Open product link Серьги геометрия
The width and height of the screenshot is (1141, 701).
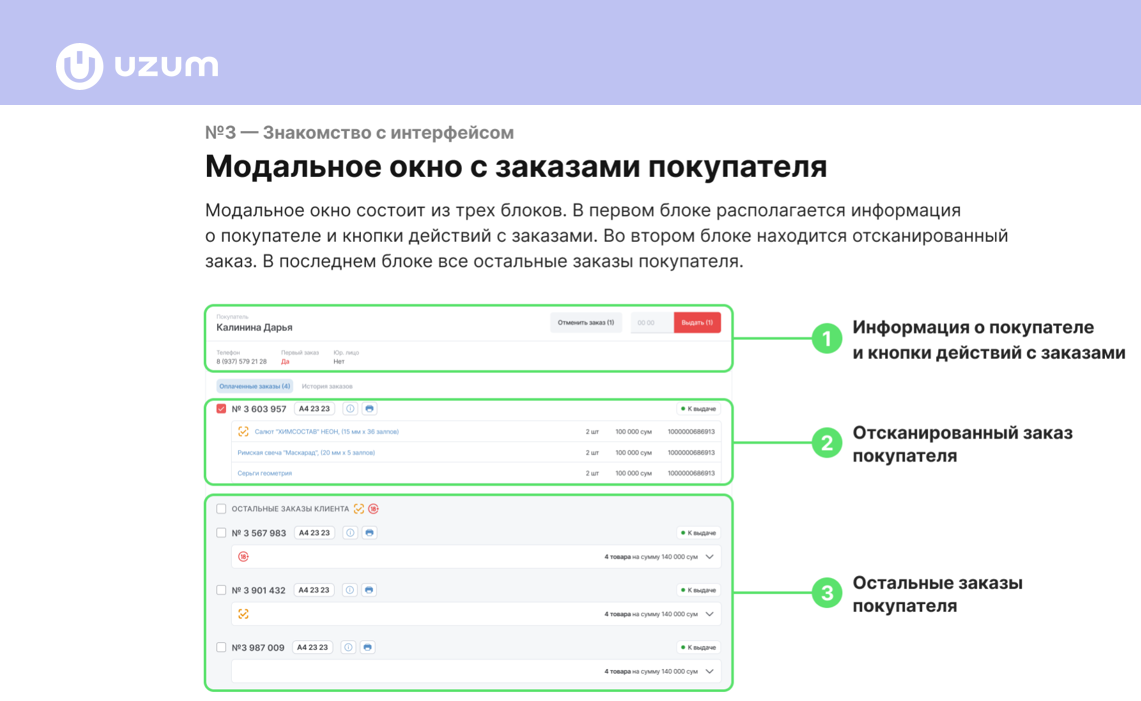[x=265, y=473]
